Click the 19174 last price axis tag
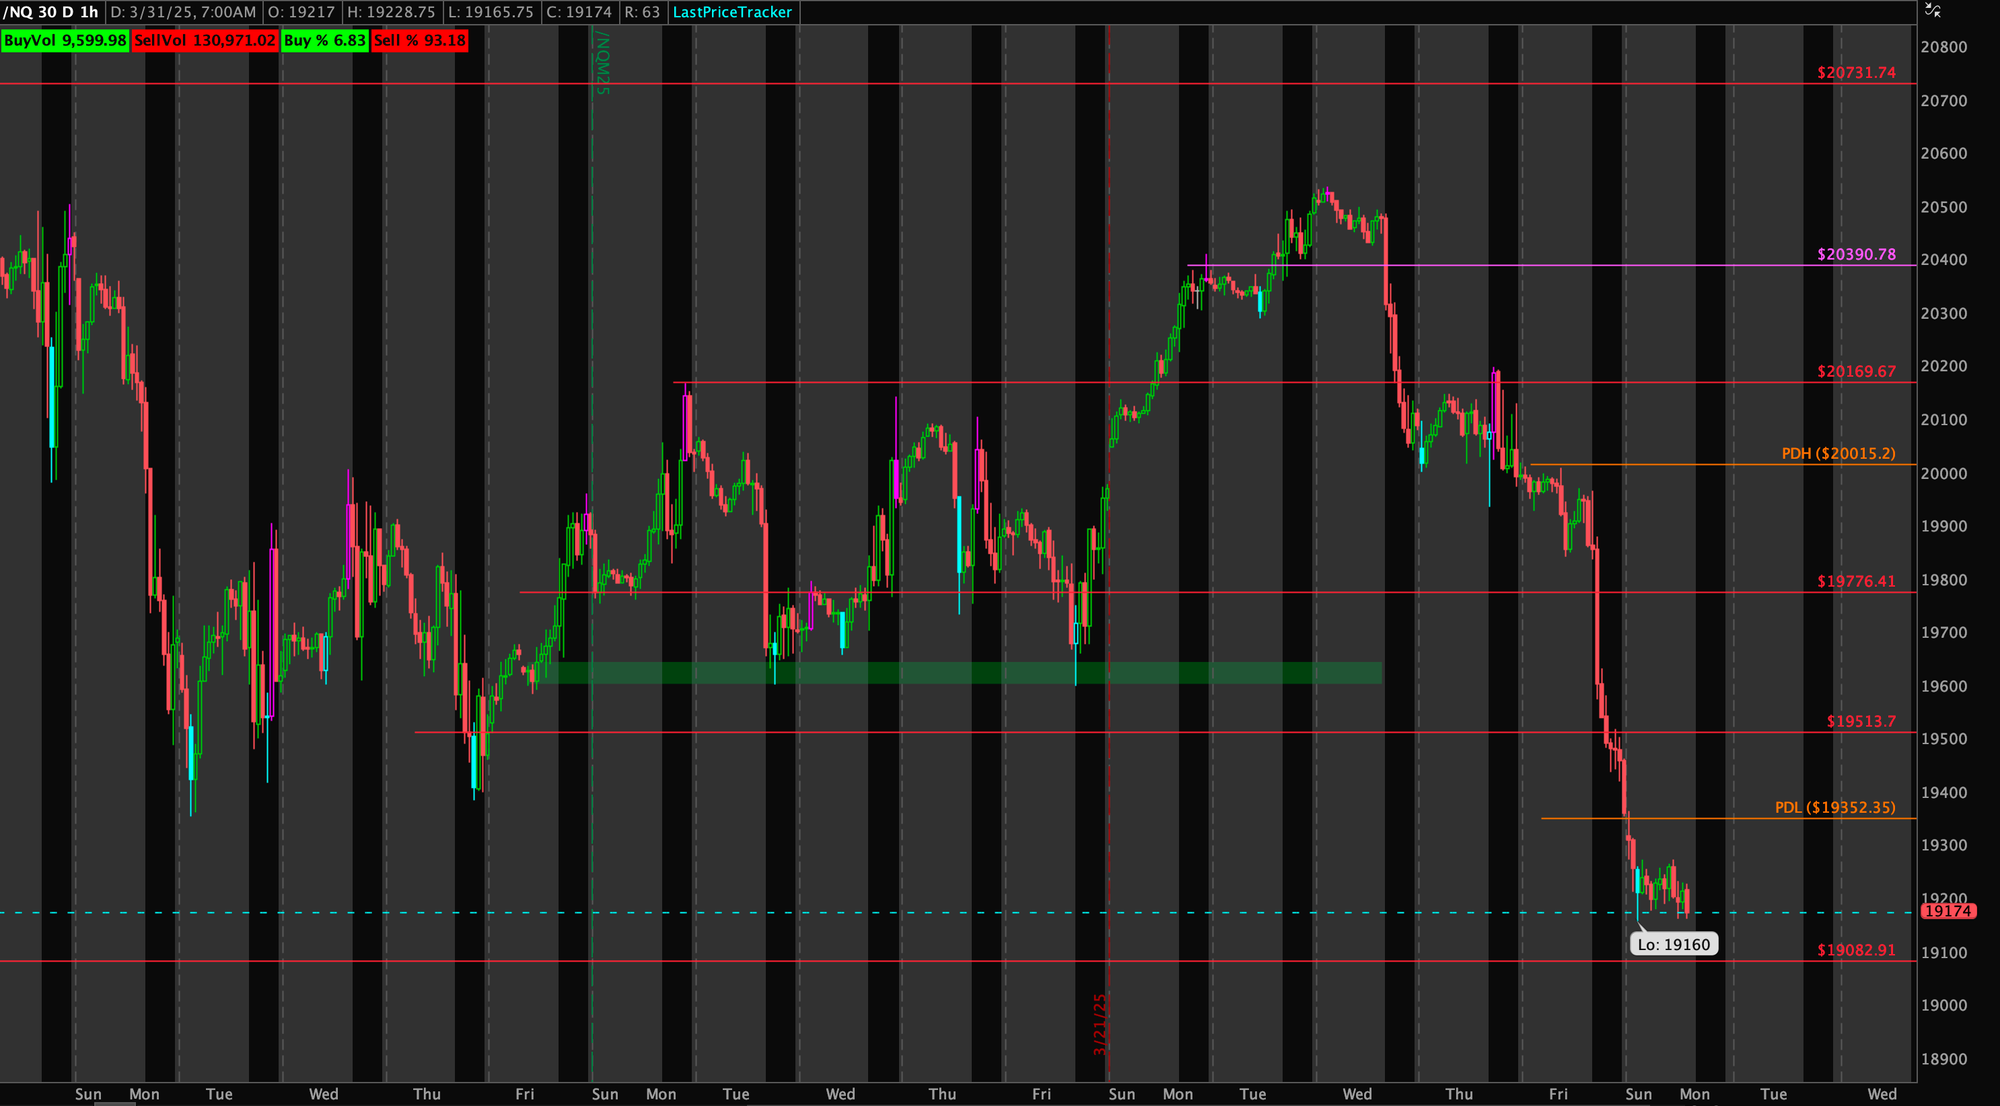The height and width of the screenshot is (1106, 2000). point(1947,911)
